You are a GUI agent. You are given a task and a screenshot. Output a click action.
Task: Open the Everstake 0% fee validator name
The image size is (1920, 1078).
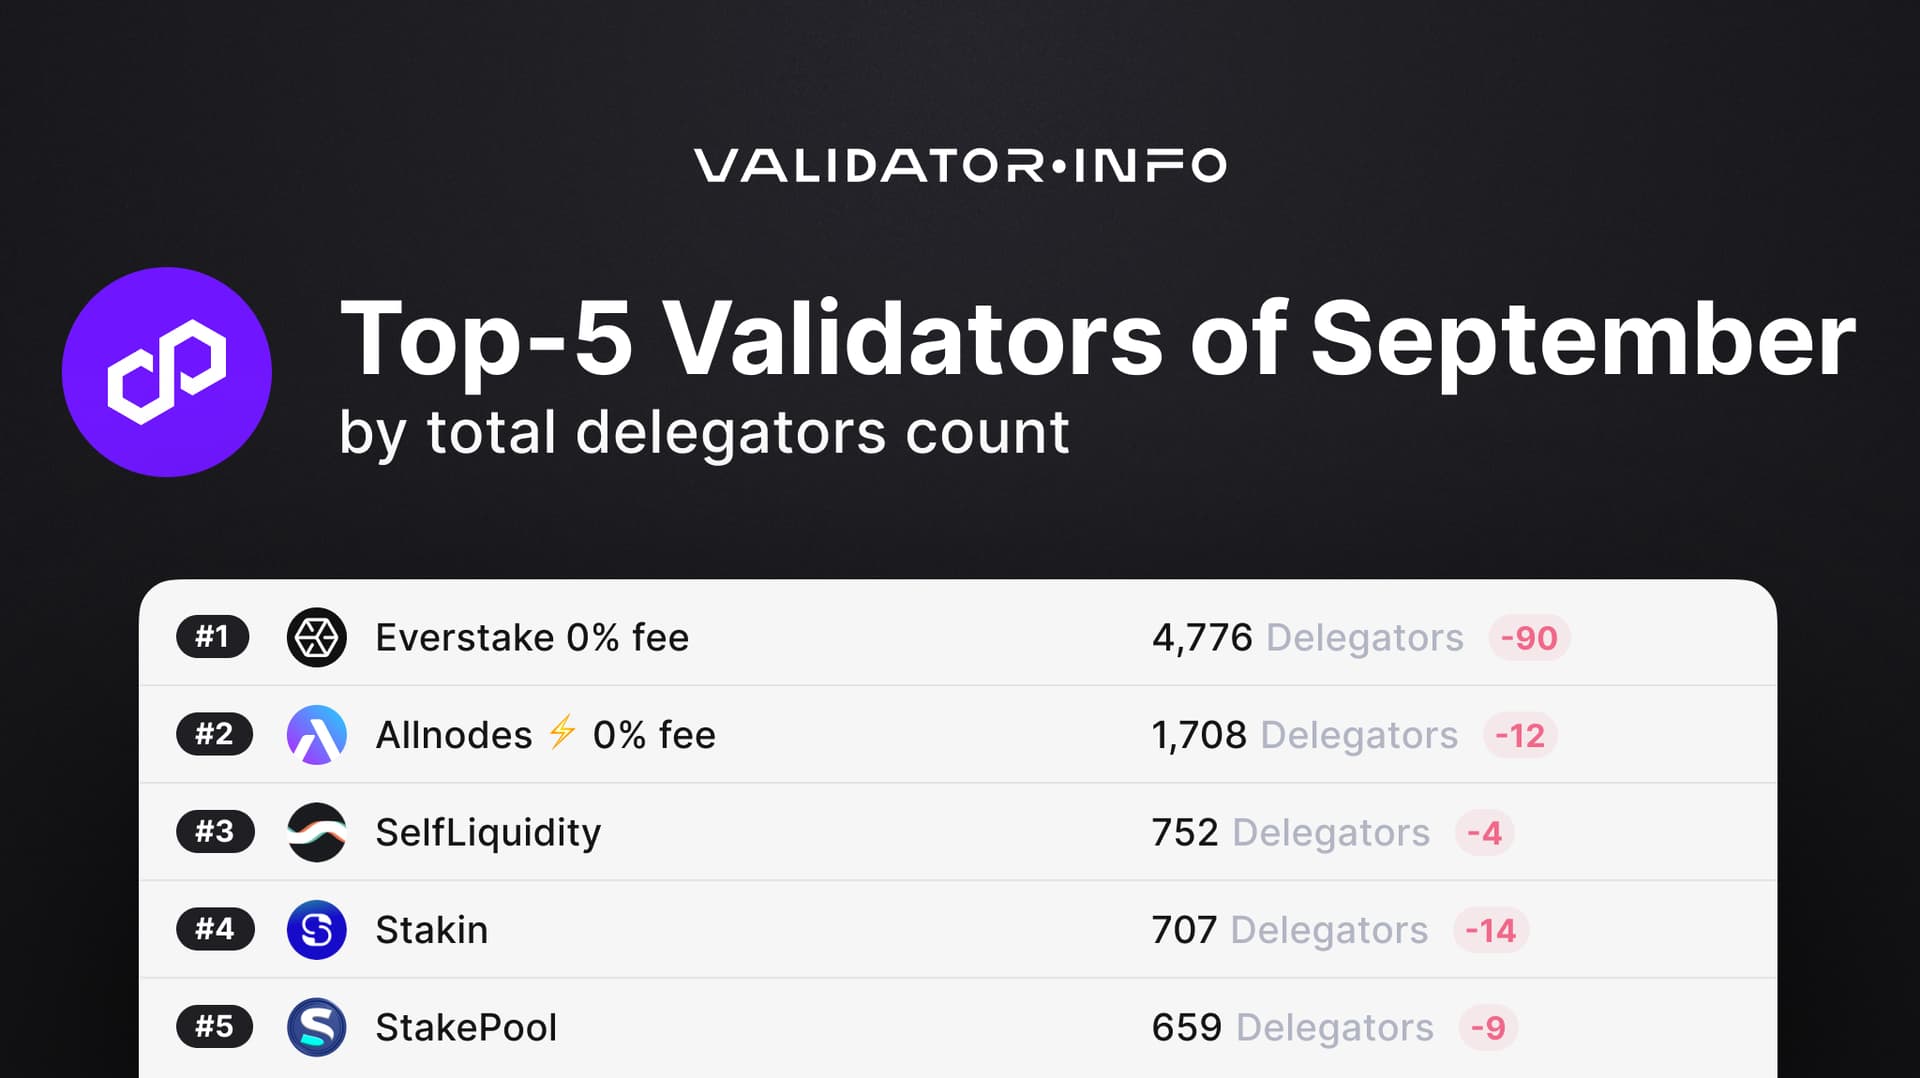tap(532, 638)
